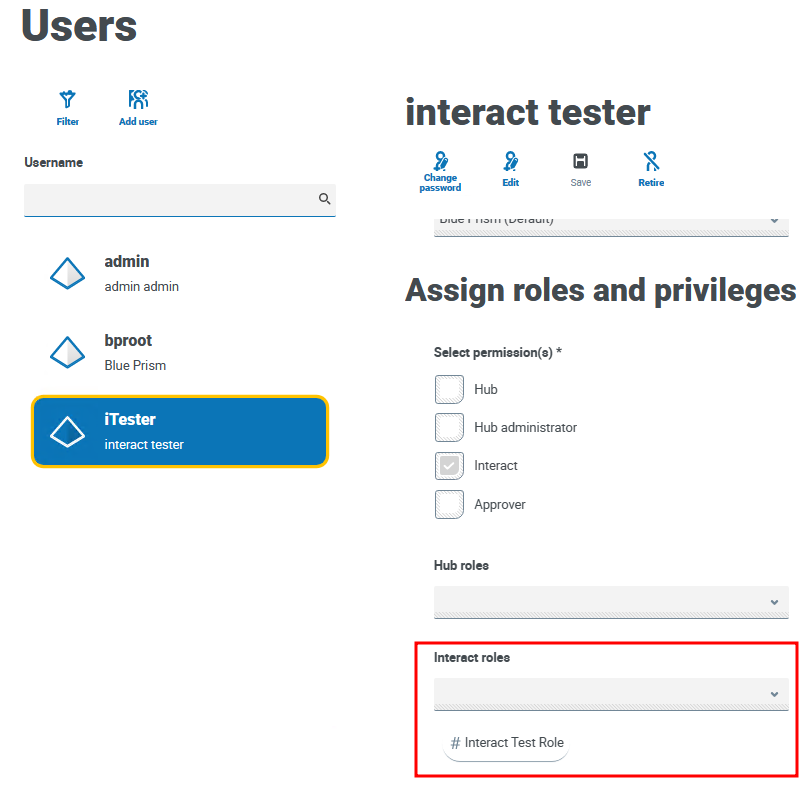Click the admin user avatar icon
Image resolution: width=805 pixels, height=788 pixels.
tap(67, 273)
